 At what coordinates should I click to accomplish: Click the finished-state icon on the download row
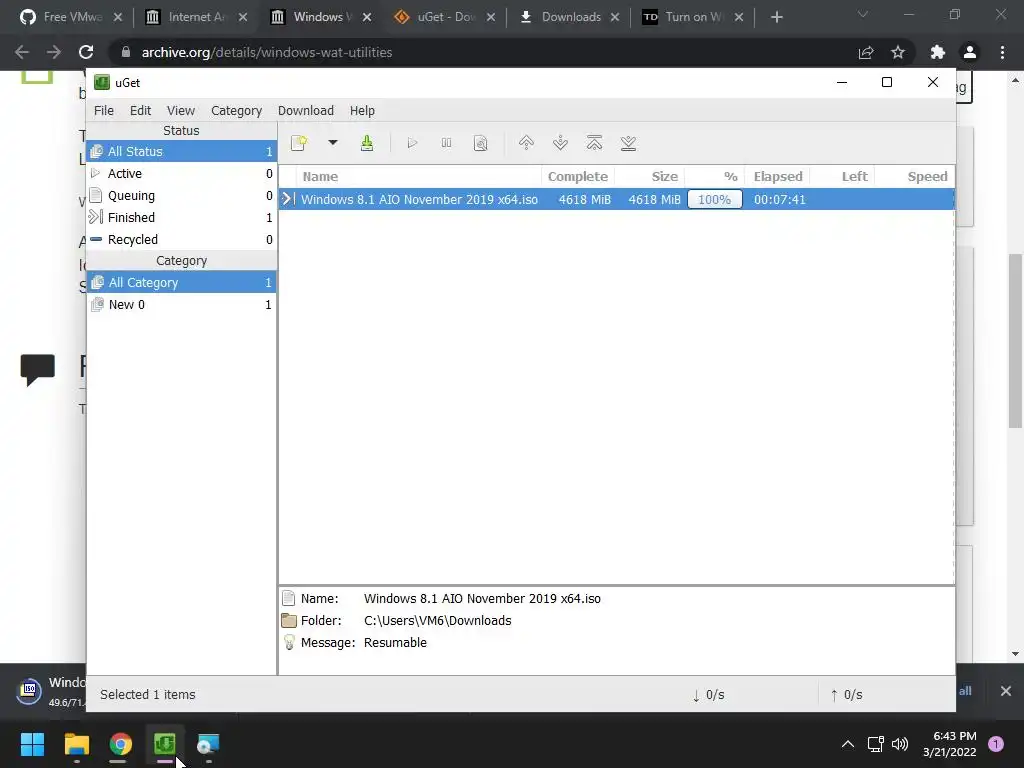(x=287, y=199)
